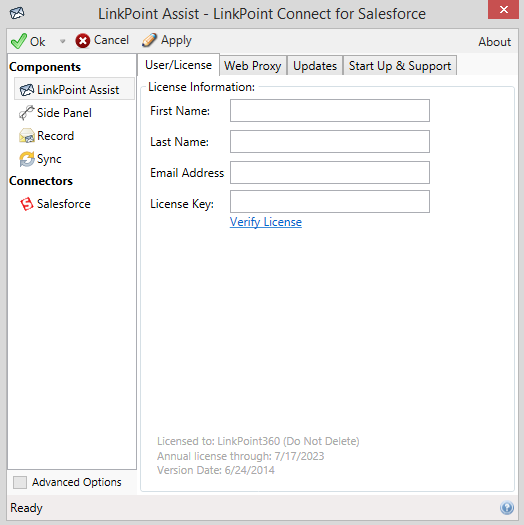Image resolution: width=524 pixels, height=525 pixels.
Task: Go to the Start Up & Support tab
Action: coord(400,66)
